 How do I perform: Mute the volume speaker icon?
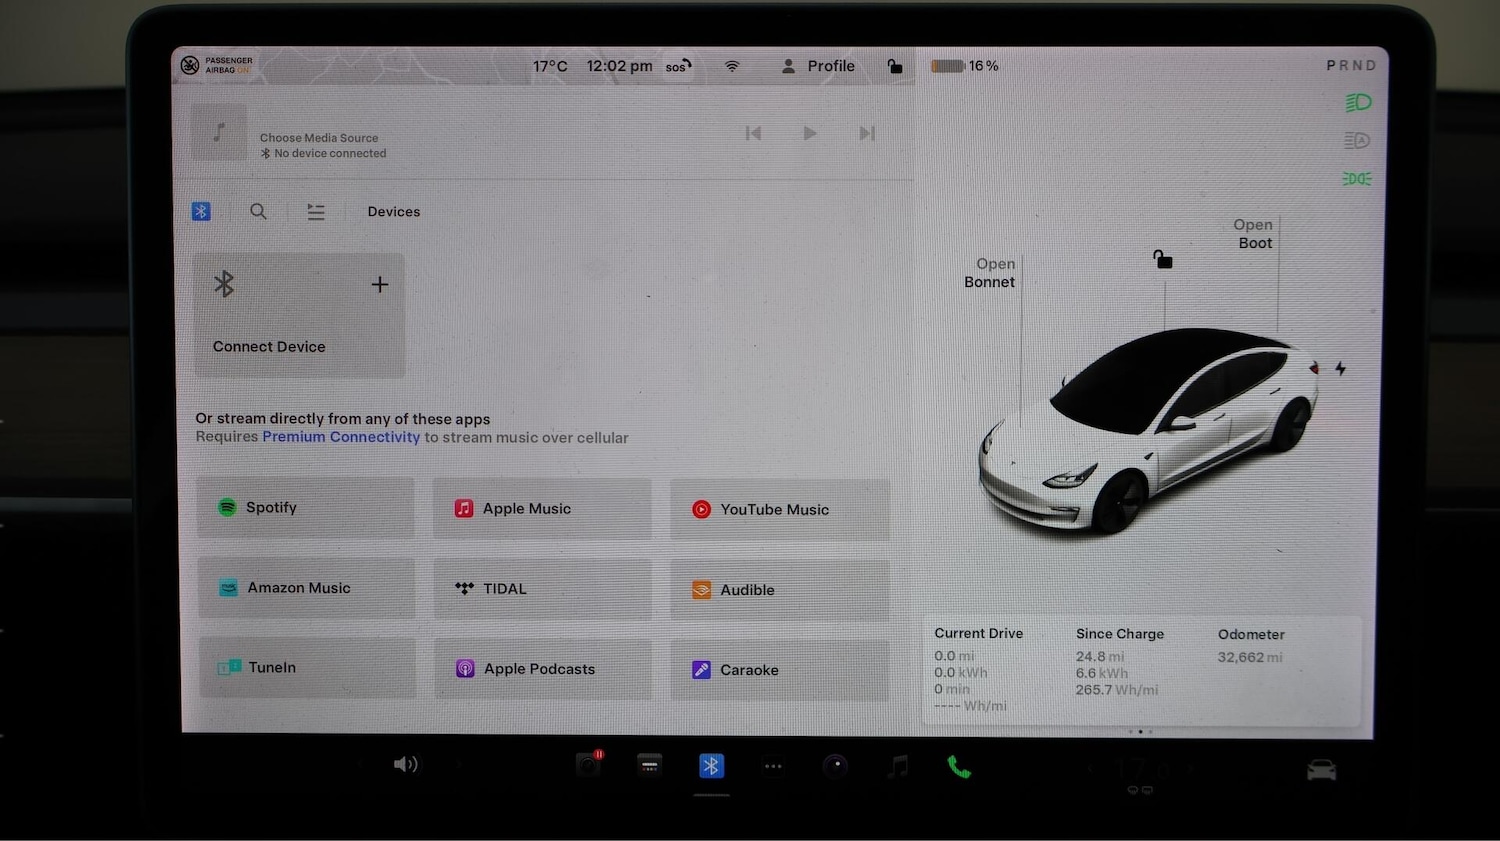tap(406, 764)
